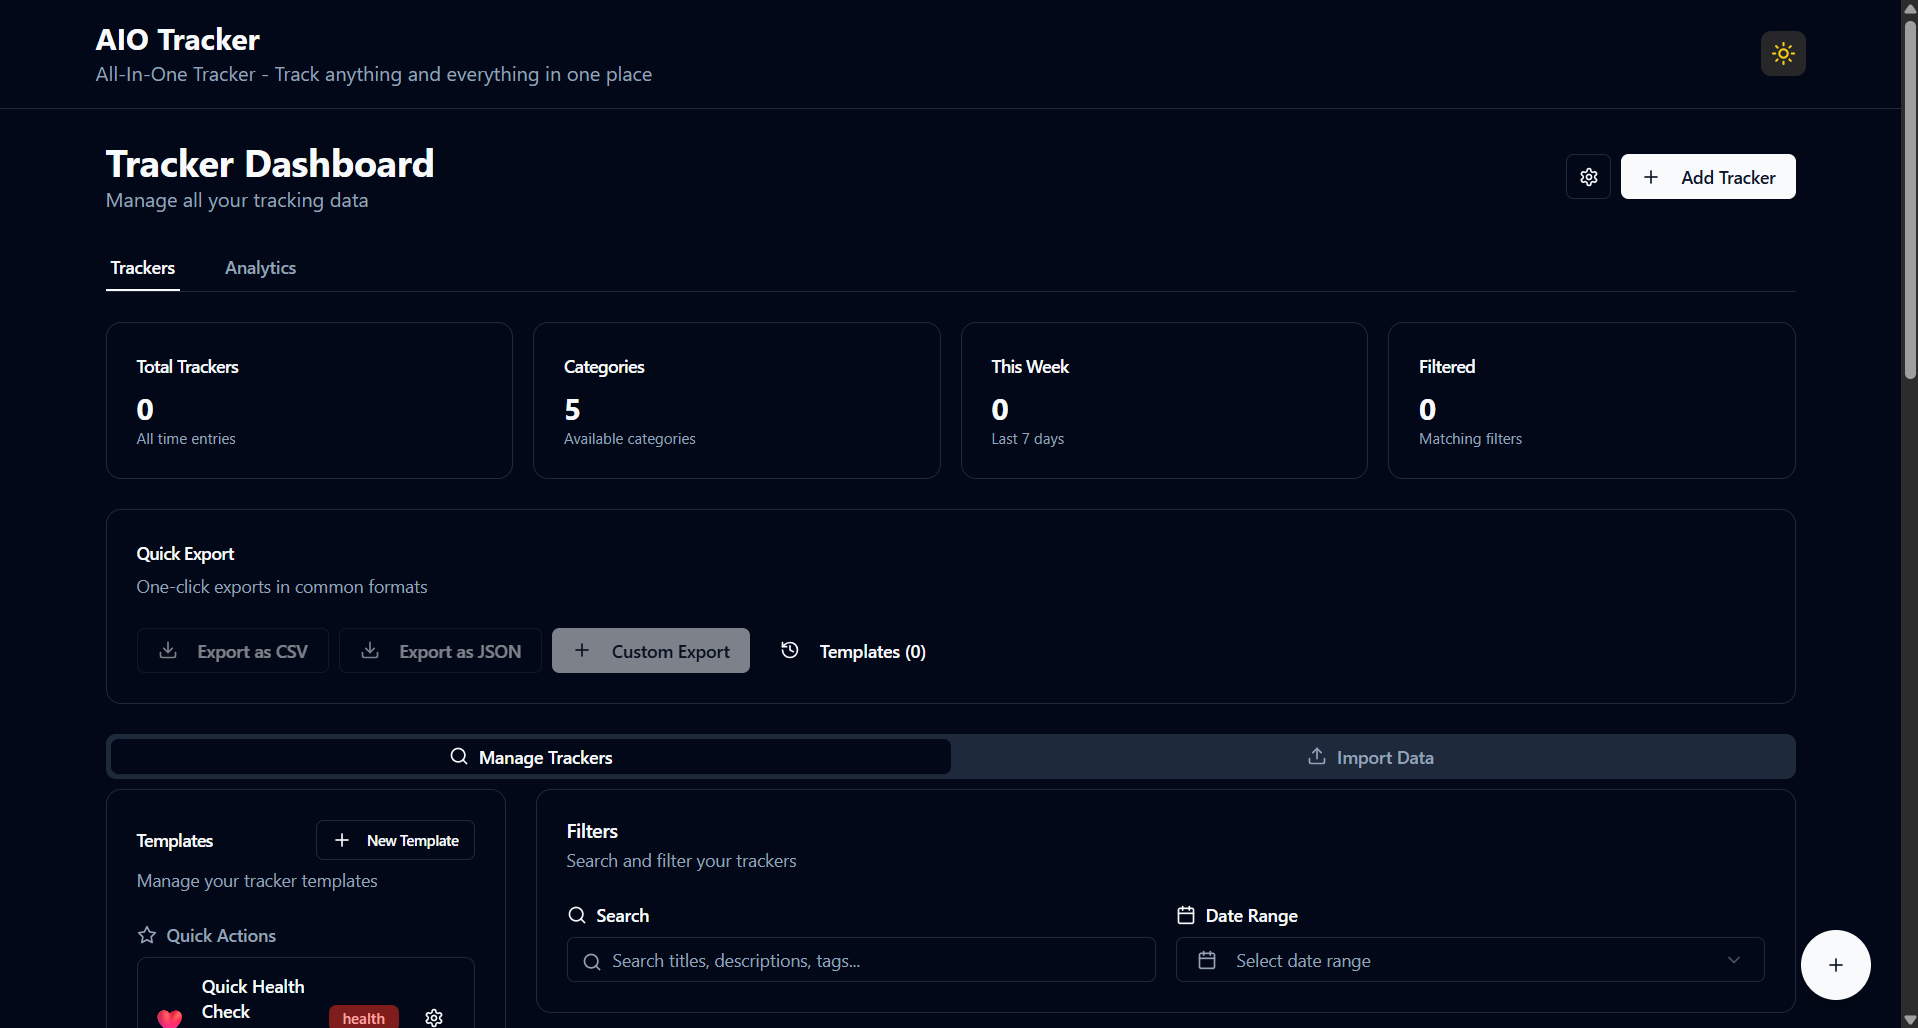Expand the Select date range dropdown
This screenshot has width=1918, height=1028.
(x=1469, y=960)
